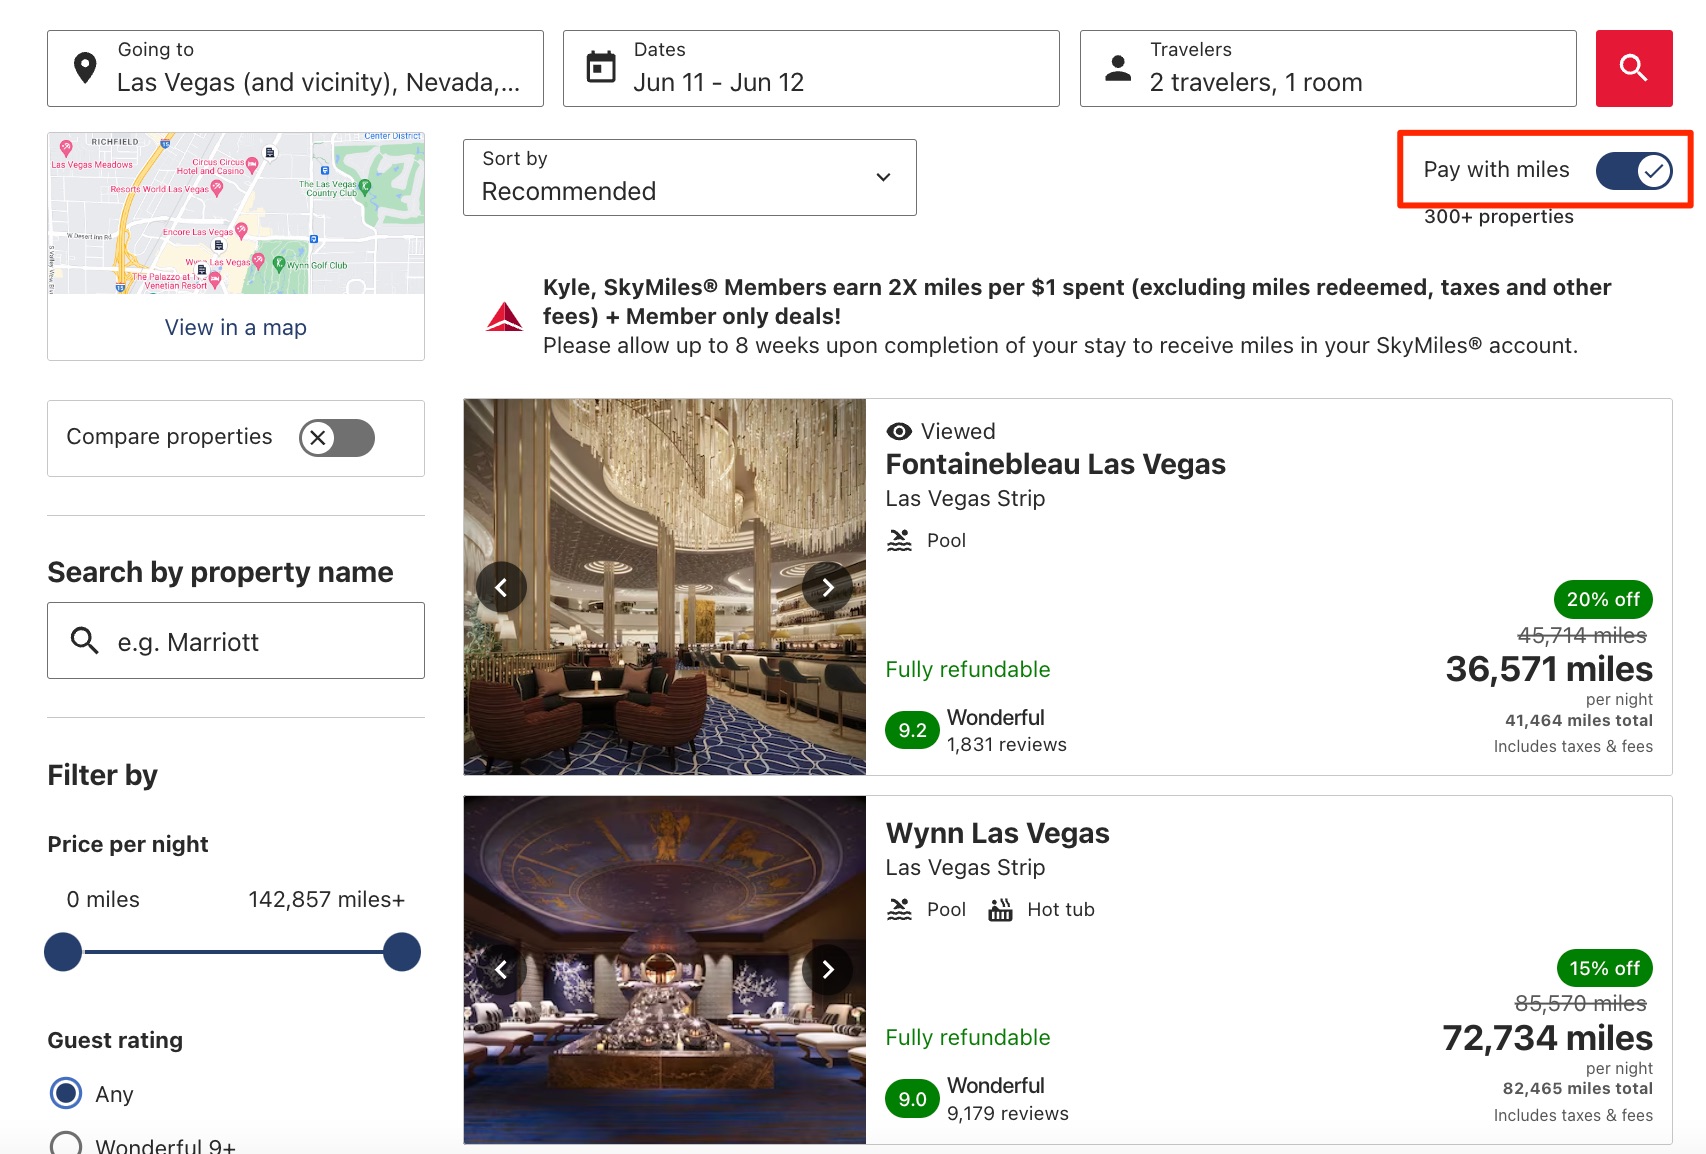Open View in a map link
1706x1154 pixels.
pyautogui.click(x=236, y=327)
